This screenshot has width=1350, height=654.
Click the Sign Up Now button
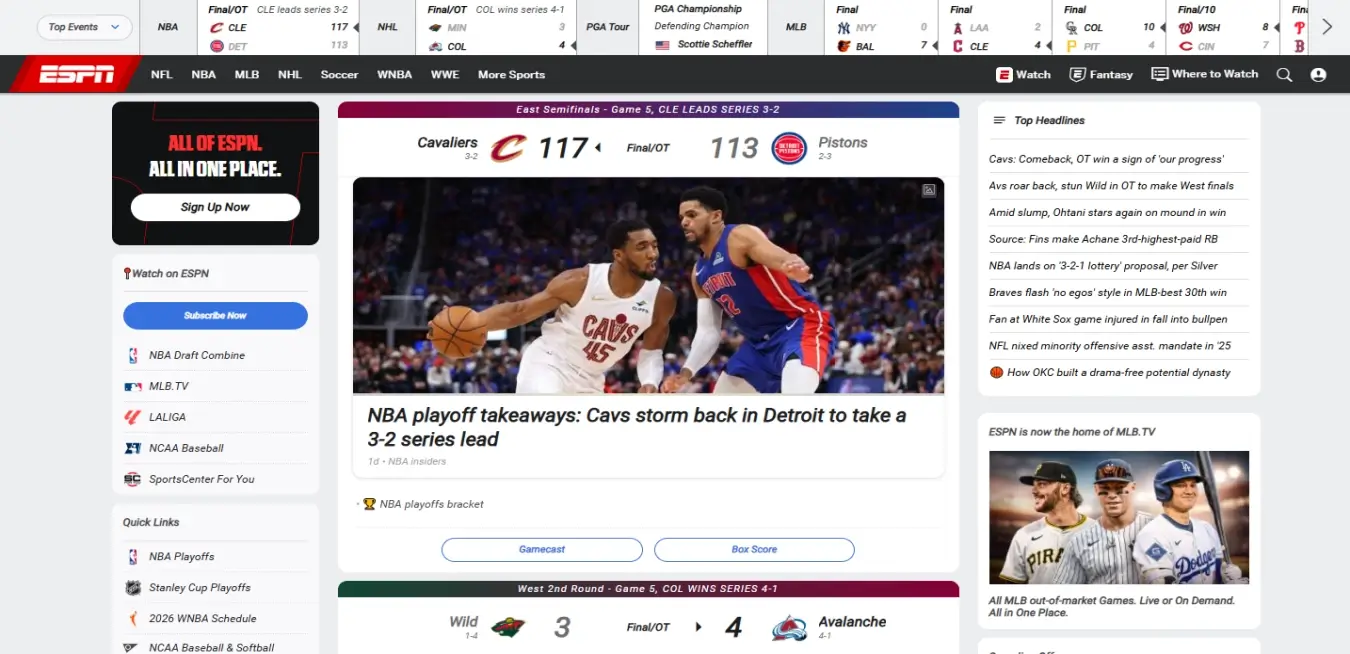215,207
